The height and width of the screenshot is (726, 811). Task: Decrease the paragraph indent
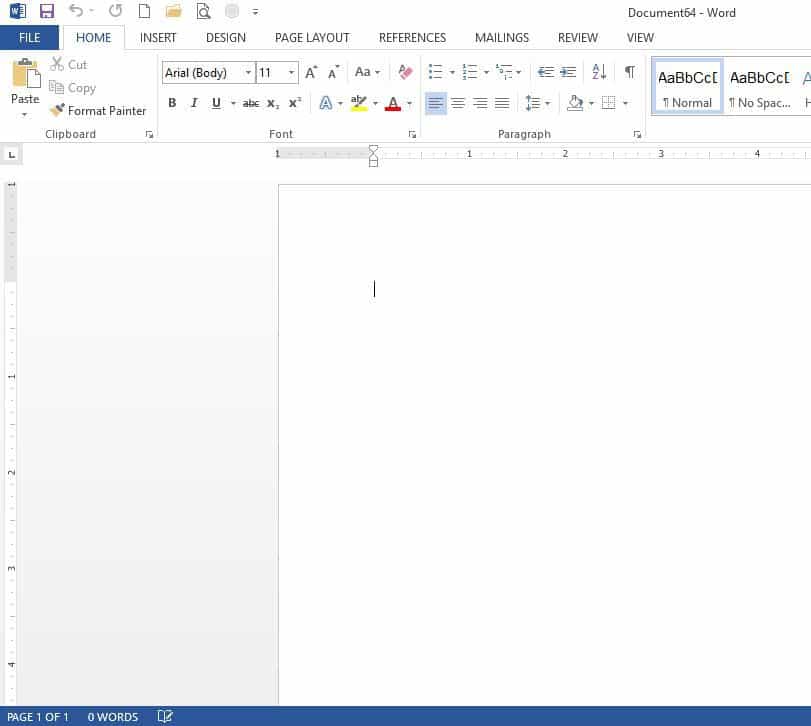point(545,72)
